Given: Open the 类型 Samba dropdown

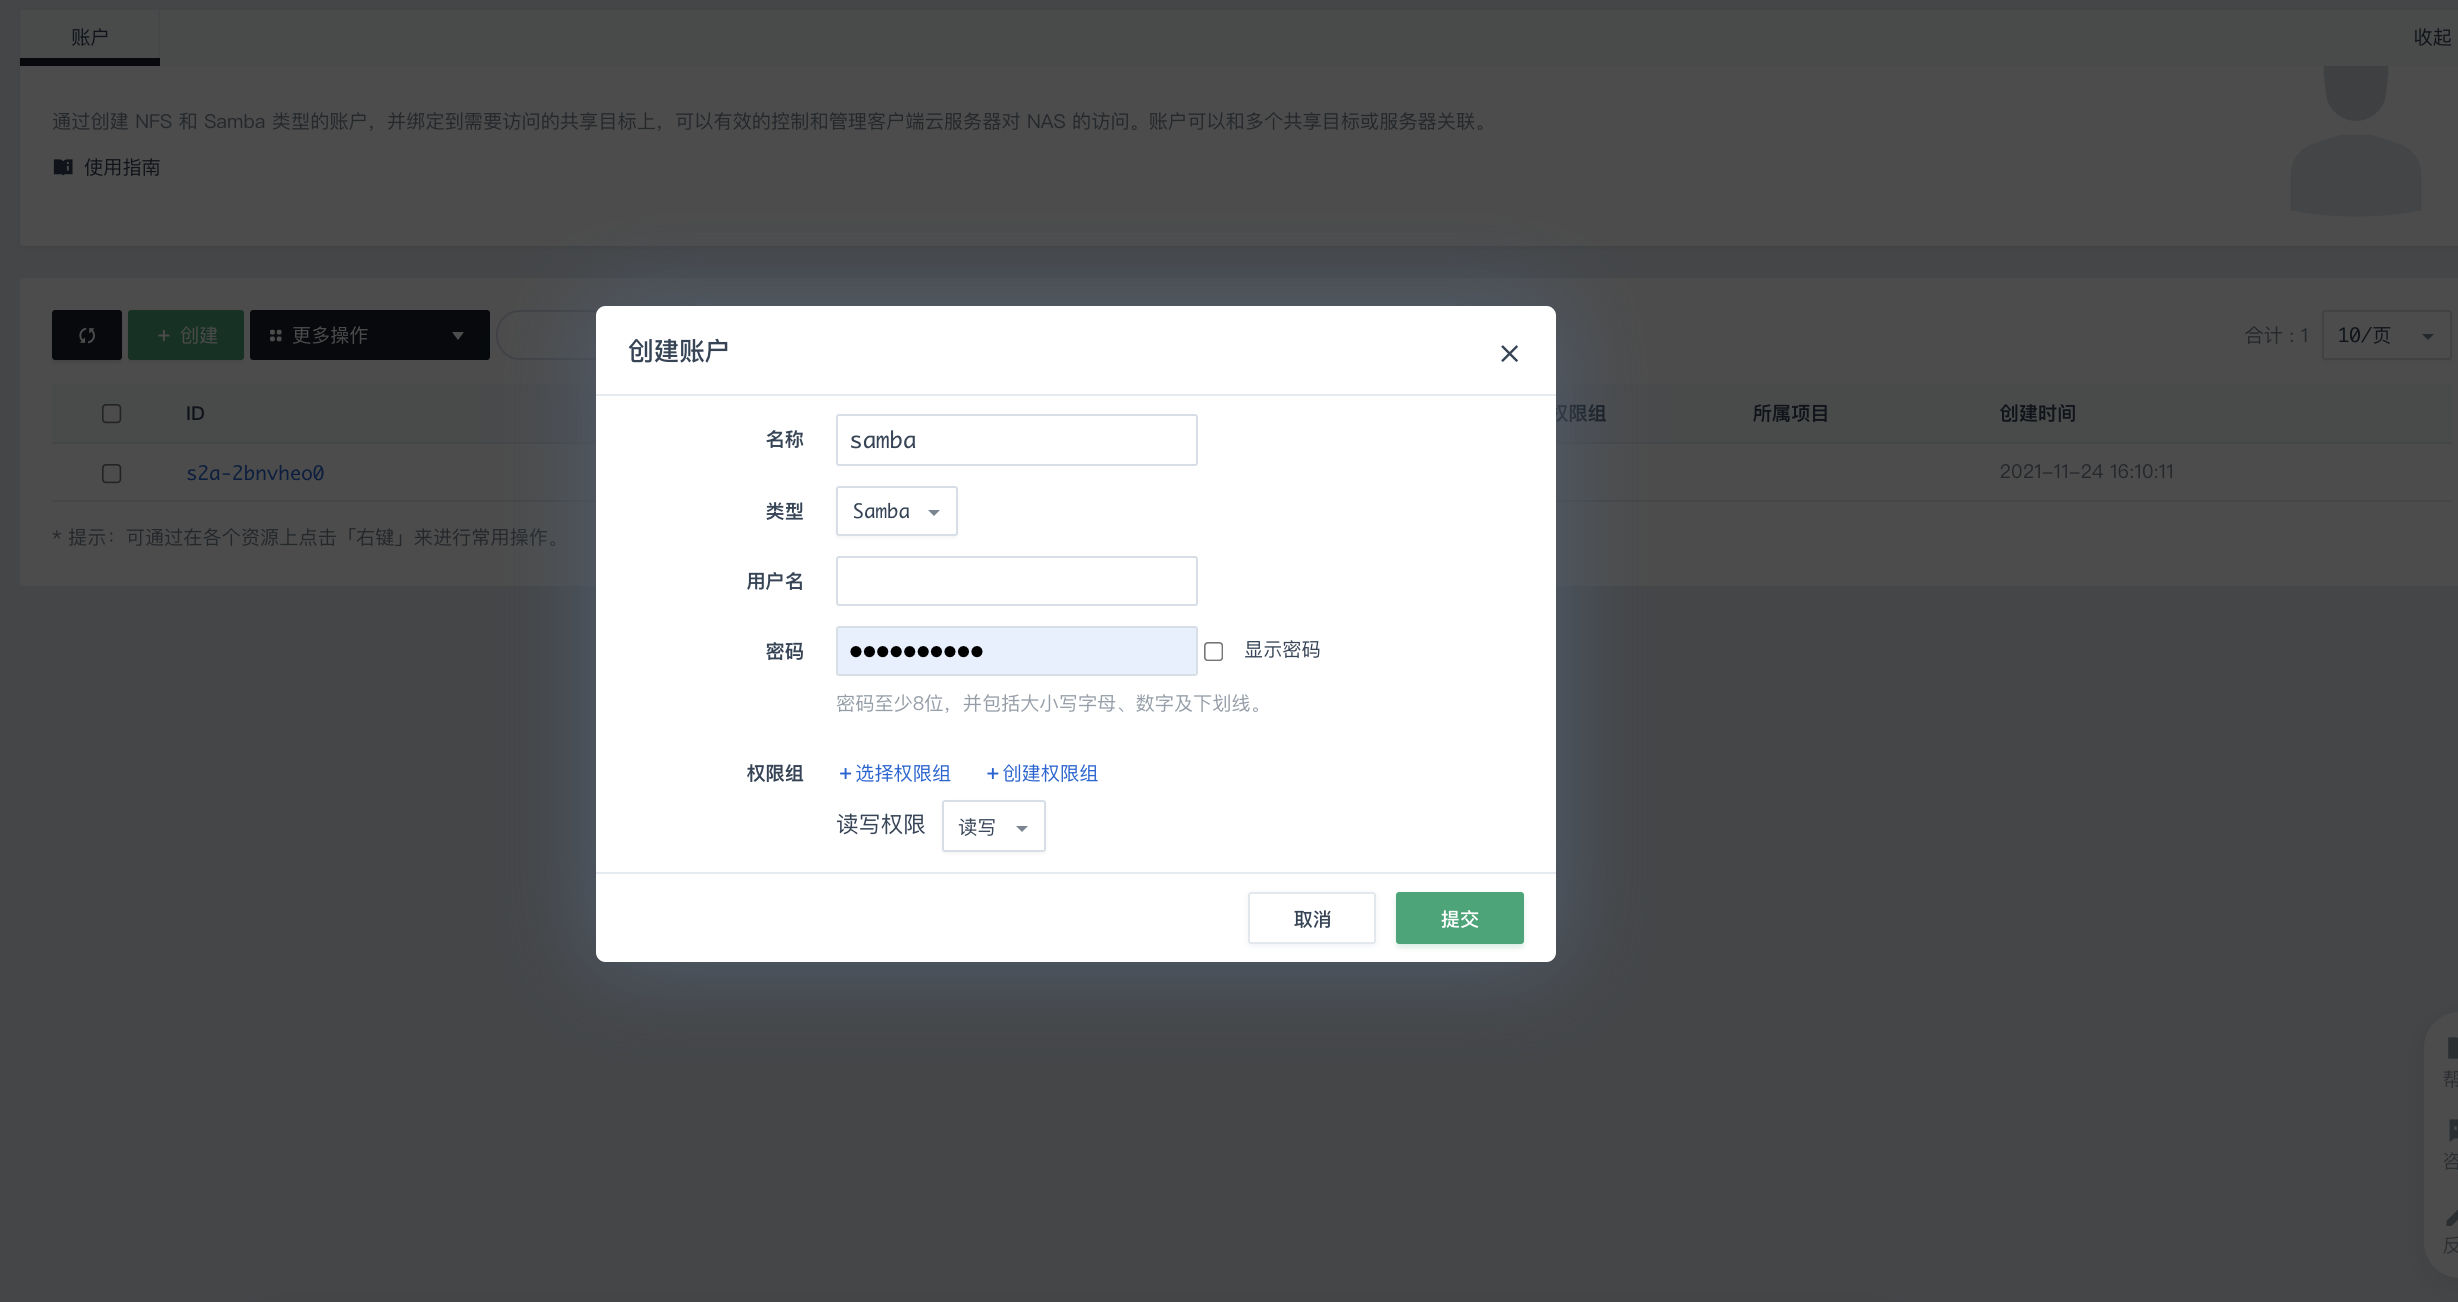Looking at the screenshot, I should click(x=896, y=511).
